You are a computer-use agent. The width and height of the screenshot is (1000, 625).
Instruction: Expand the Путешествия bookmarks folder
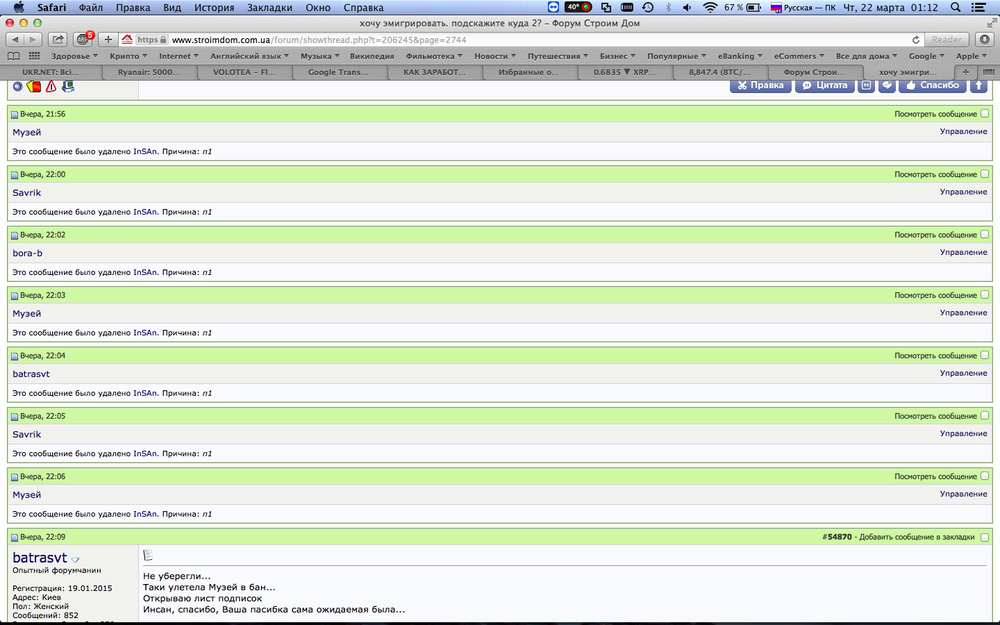[x=557, y=56]
